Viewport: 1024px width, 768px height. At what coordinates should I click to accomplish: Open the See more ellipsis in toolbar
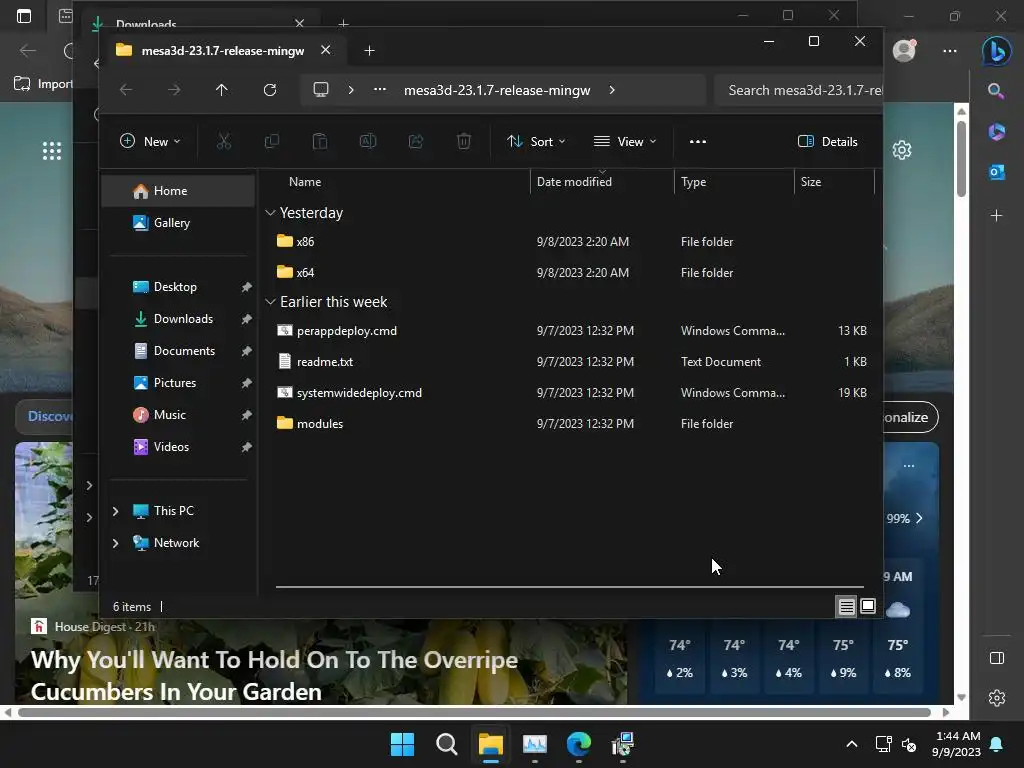[697, 141]
